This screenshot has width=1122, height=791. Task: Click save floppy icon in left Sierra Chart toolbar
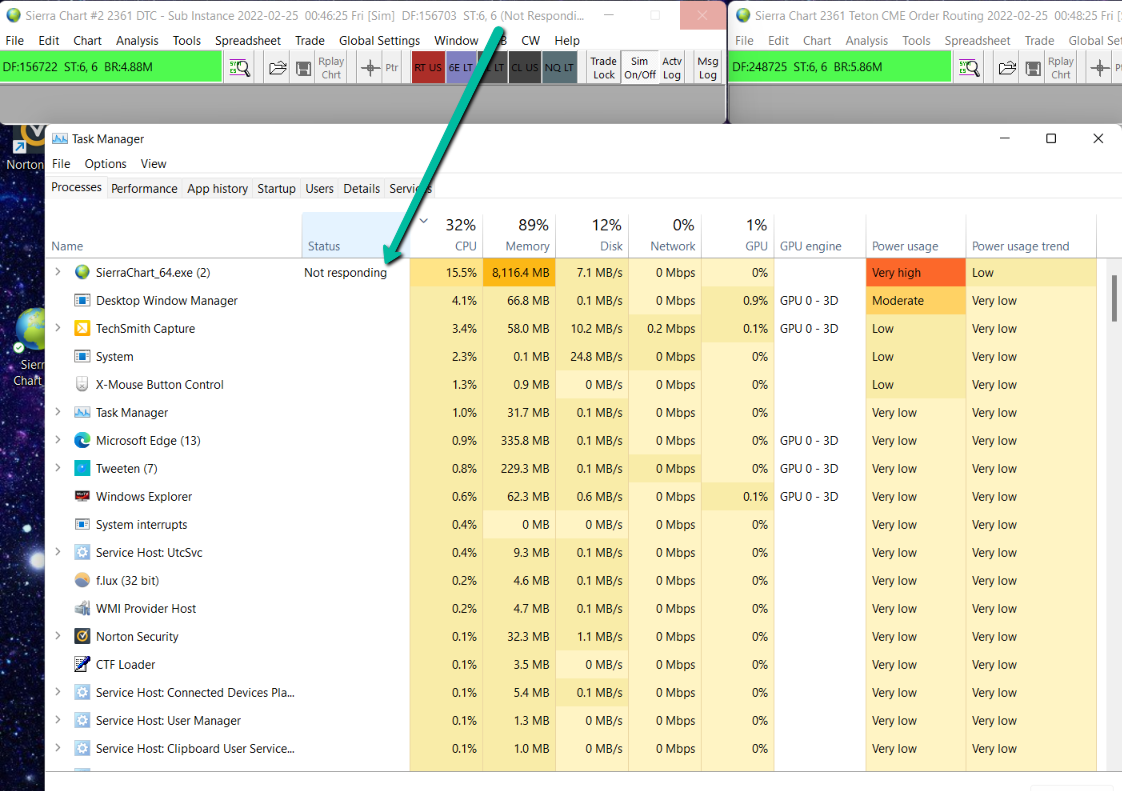[303, 68]
